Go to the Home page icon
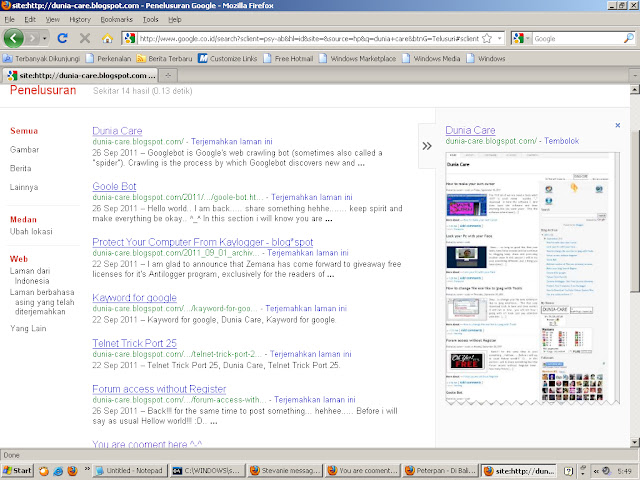The height and width of the screenshot is (480, 640). pos(107,39)
